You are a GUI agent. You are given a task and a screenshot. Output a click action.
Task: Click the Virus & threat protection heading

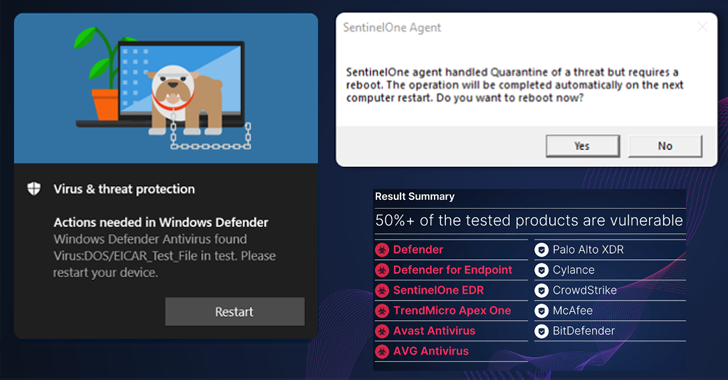[x=124, y=189]
